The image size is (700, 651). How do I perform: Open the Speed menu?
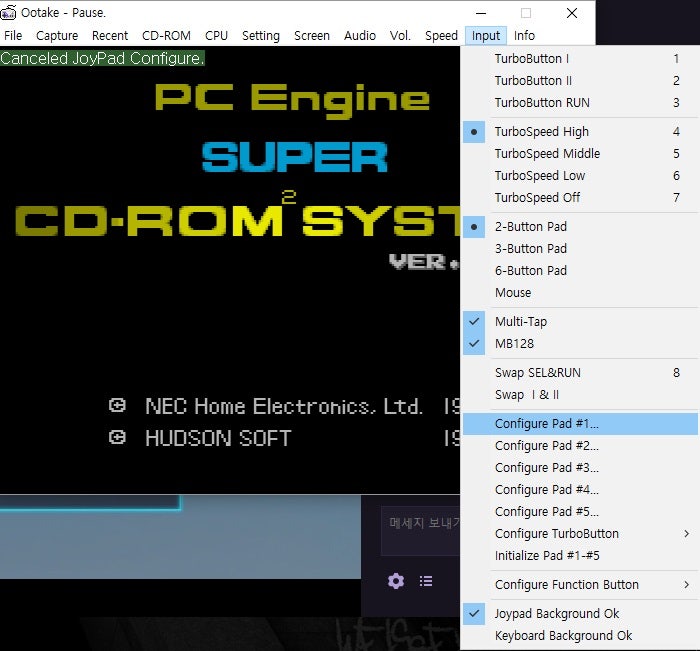[x=441, y=36]
